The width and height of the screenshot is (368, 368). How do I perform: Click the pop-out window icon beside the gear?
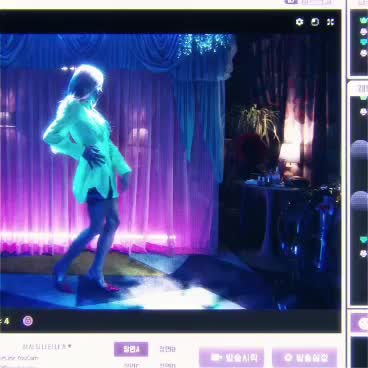(315, 22)
